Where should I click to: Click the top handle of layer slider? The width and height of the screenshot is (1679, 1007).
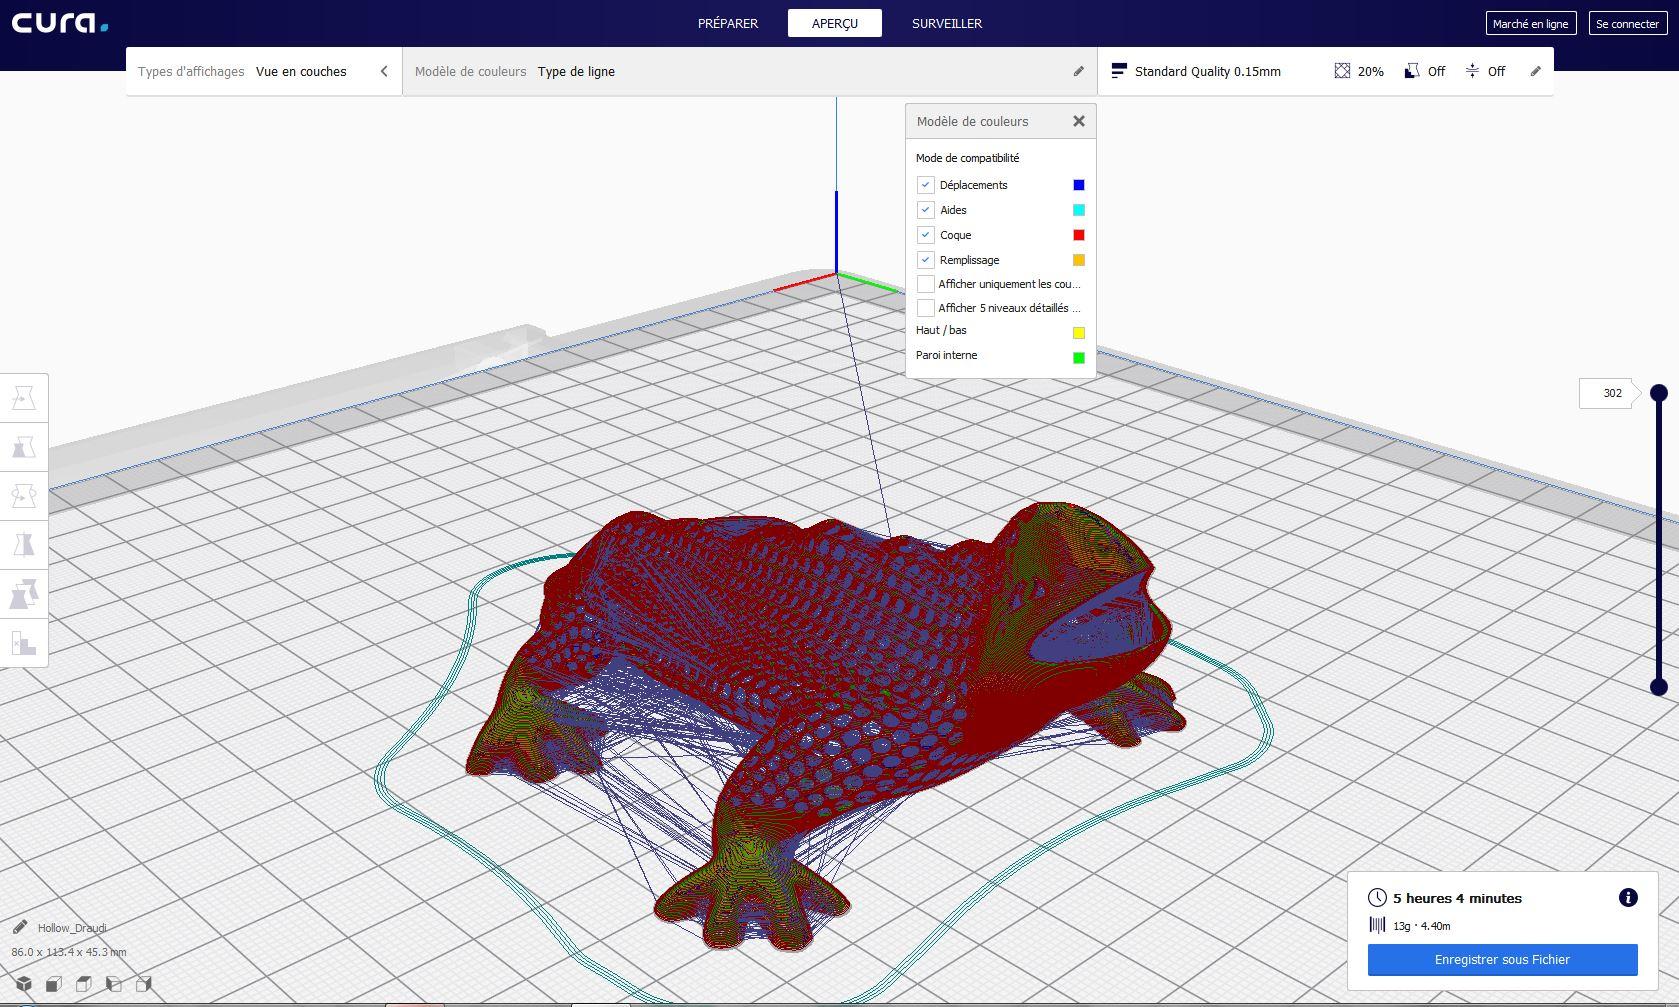(1659, 393)
